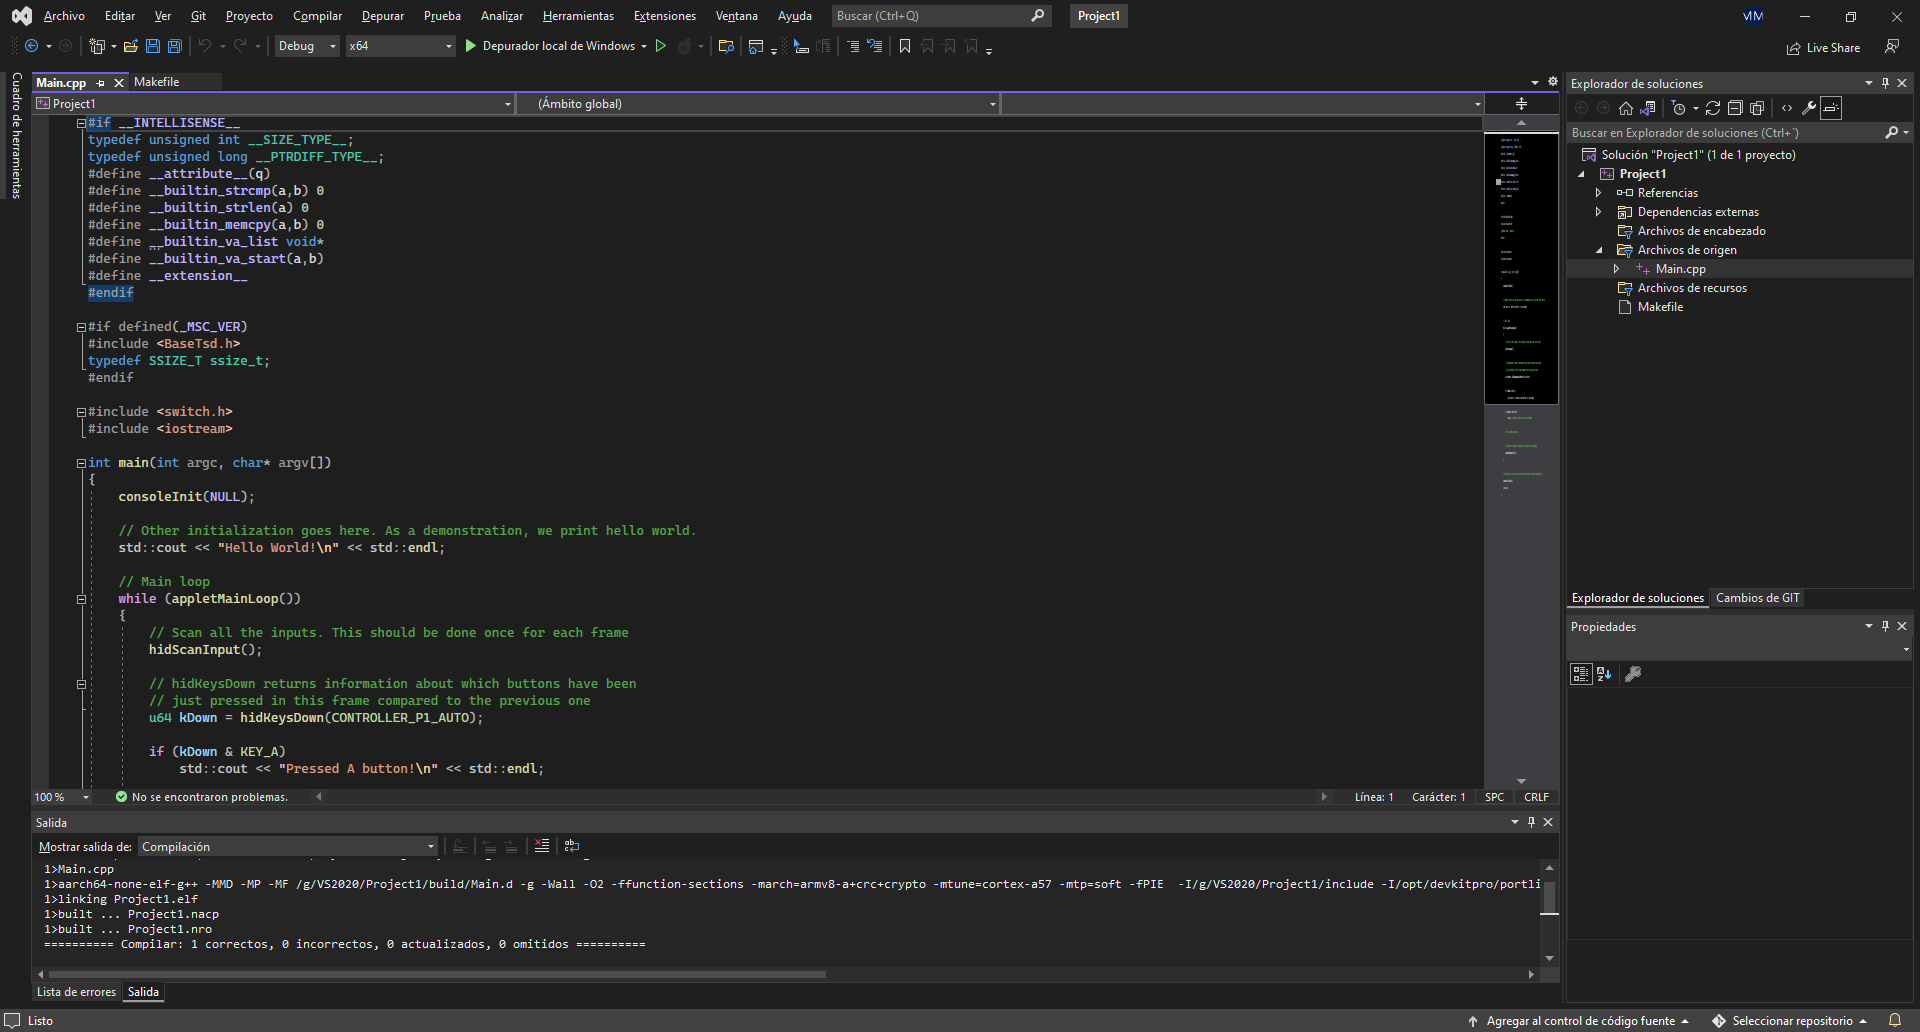This screenshot has width=1920, height=1032.
Task: Click Agregar al control de código fuente
Action: [1580, 1021]
